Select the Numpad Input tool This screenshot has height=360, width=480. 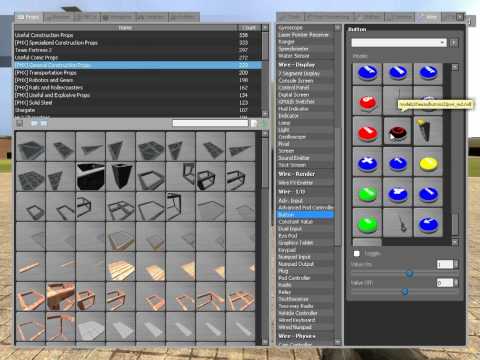305,257
